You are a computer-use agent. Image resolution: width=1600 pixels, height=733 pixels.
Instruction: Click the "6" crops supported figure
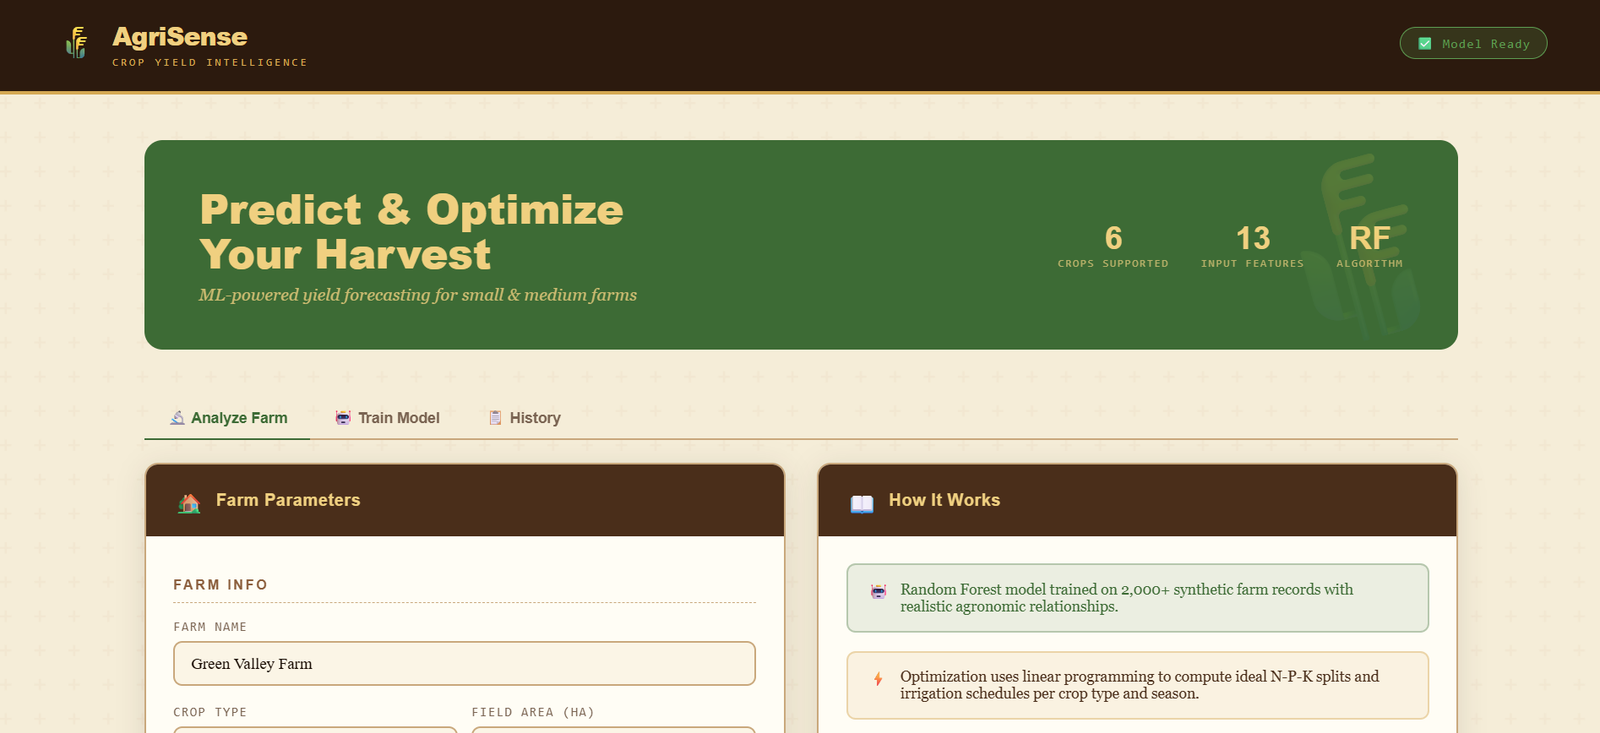coord(1113,238)
